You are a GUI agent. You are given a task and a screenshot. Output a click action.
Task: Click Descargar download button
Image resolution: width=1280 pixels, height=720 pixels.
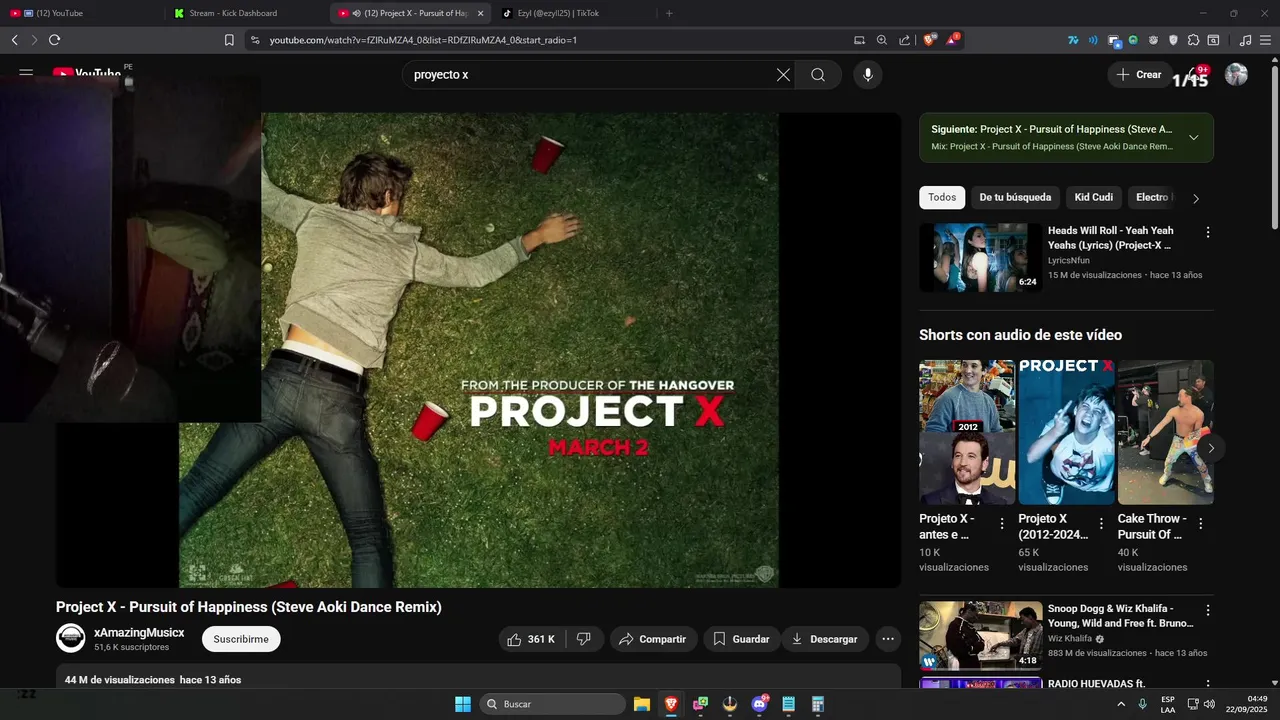pos(825,639)
